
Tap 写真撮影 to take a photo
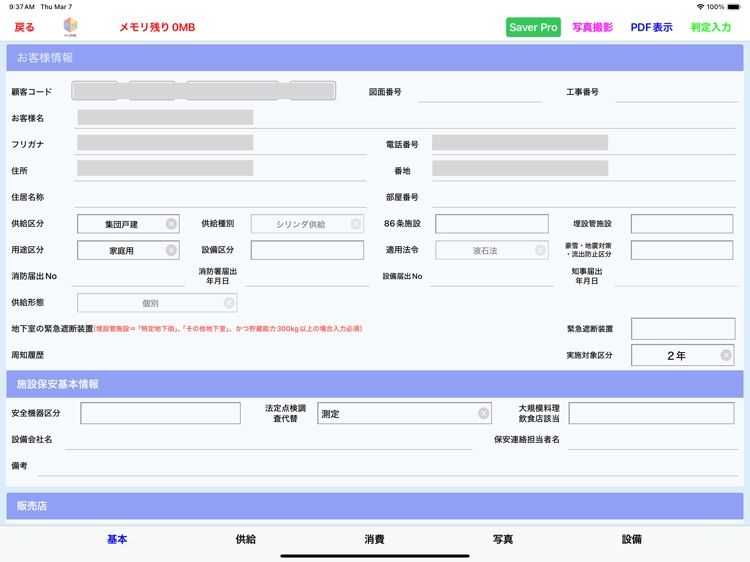(592, 27)
